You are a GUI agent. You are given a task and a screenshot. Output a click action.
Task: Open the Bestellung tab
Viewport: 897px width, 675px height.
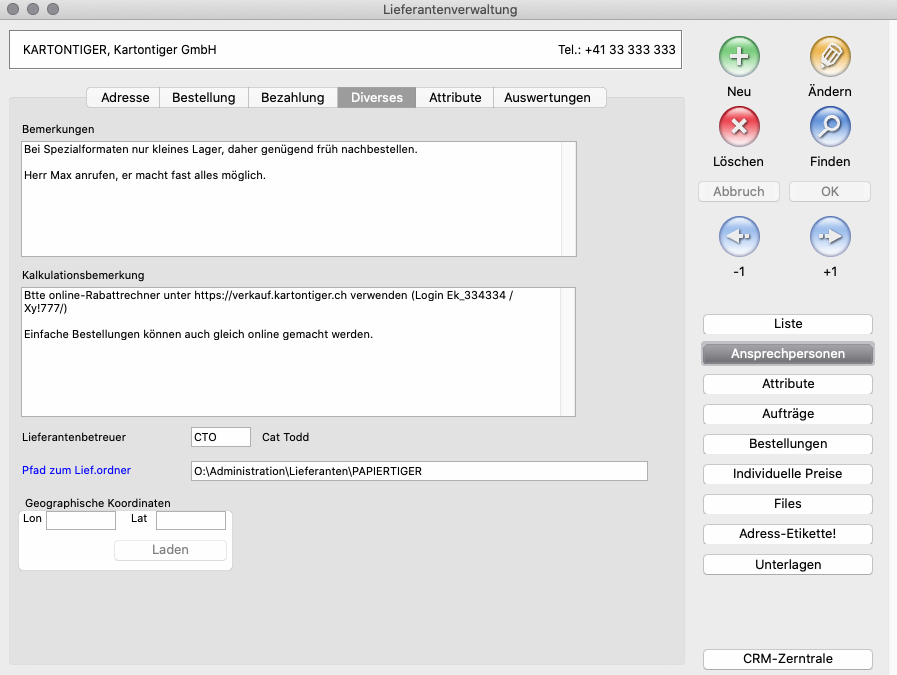(204, 97)
